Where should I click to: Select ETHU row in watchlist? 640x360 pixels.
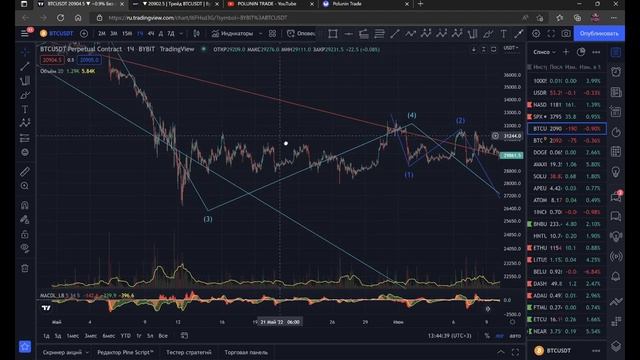567,248
